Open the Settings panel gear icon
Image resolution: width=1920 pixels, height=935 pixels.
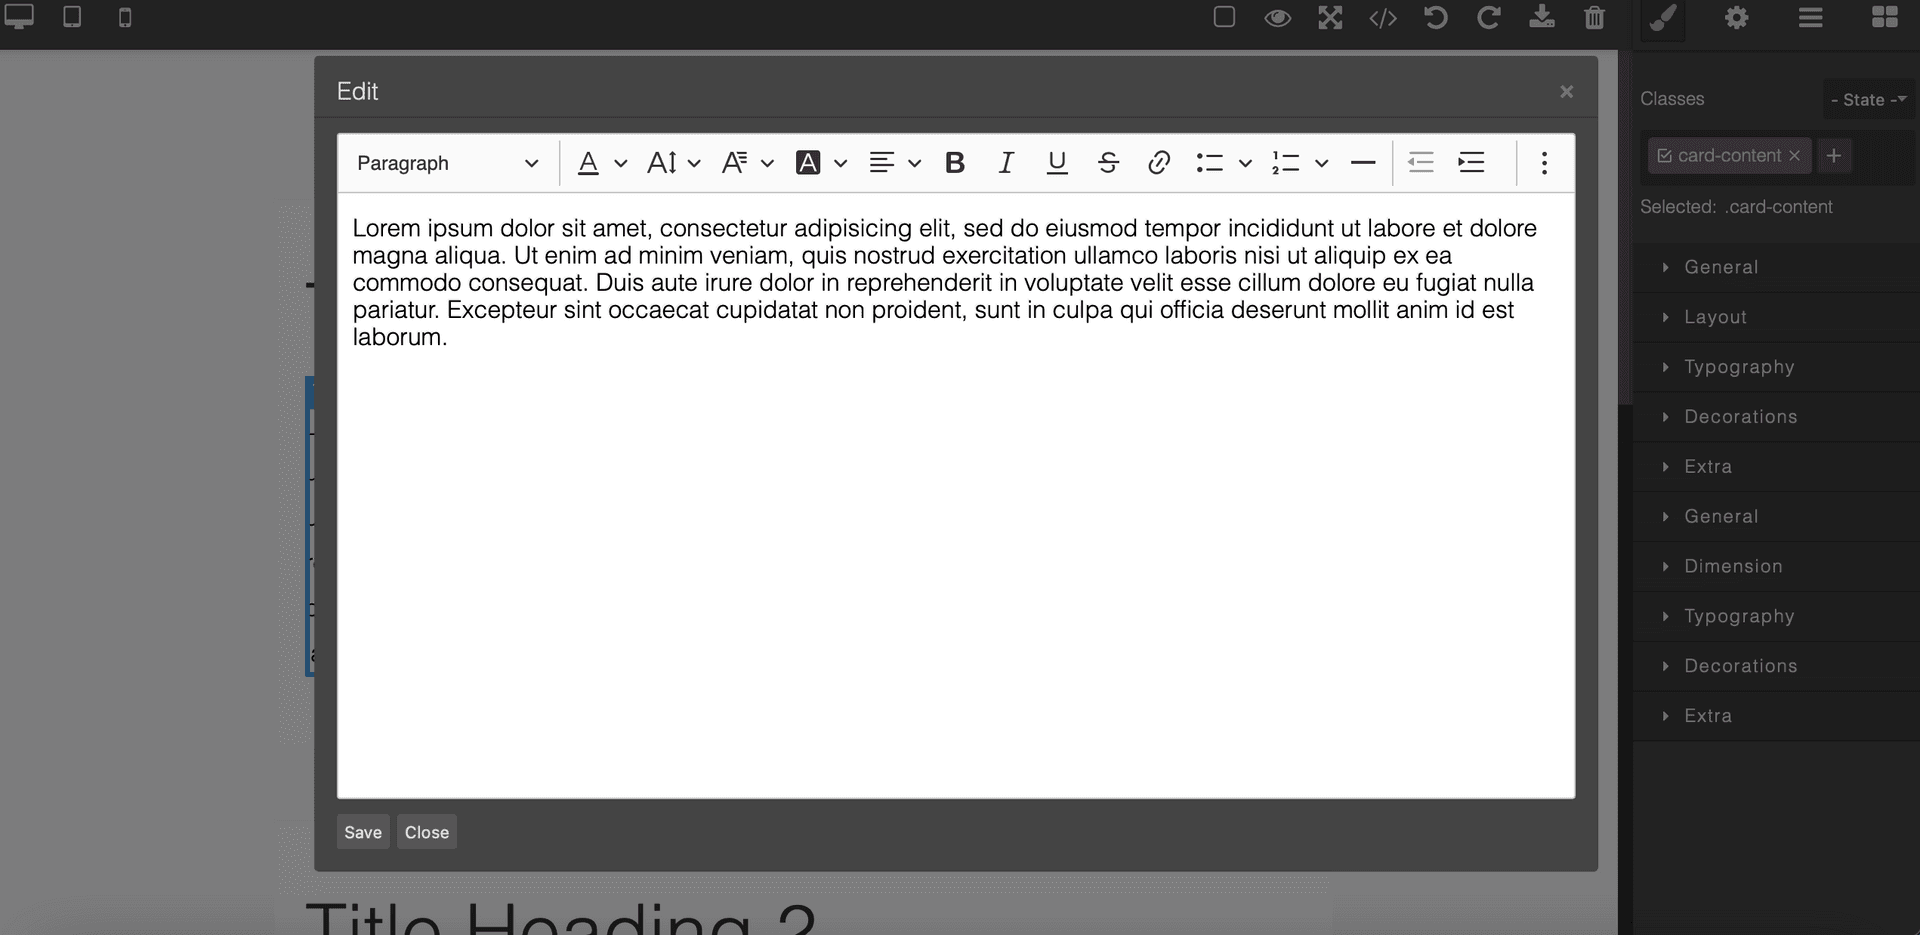point(1737,17)
